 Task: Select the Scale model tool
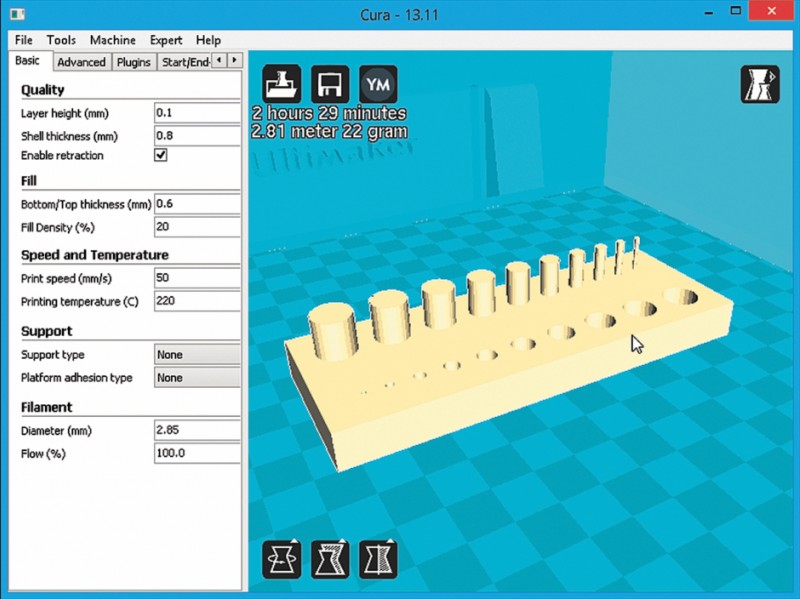(x=330, y=560)
